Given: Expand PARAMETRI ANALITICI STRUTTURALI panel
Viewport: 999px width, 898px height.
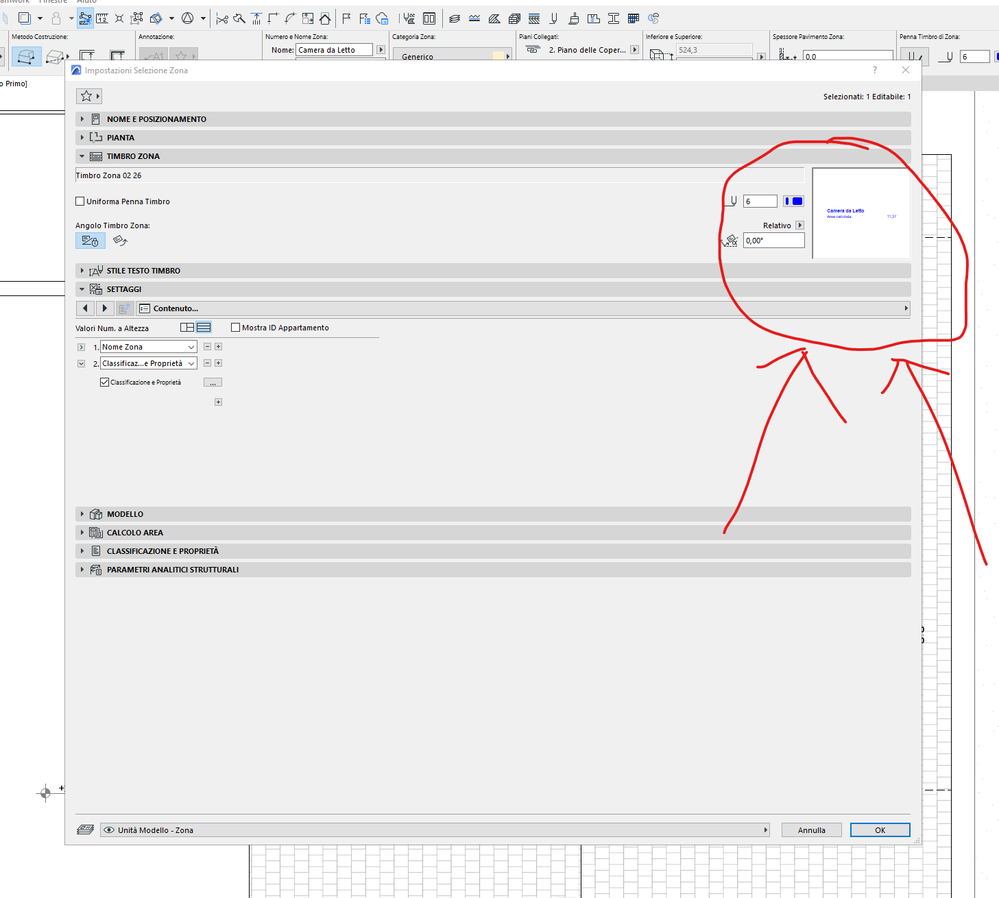Looking at the screenshot, I should click(493, 570).
